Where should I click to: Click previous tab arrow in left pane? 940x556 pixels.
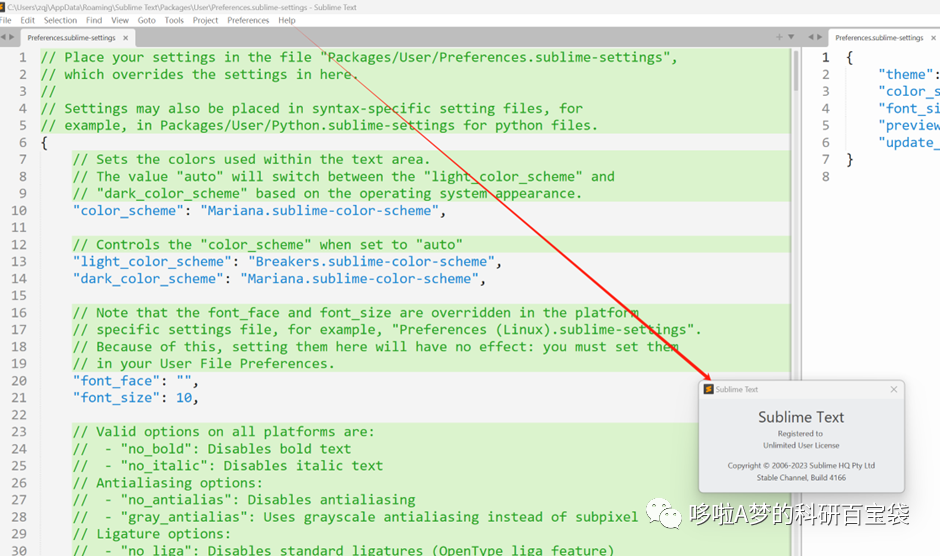[x=4, y=37]
